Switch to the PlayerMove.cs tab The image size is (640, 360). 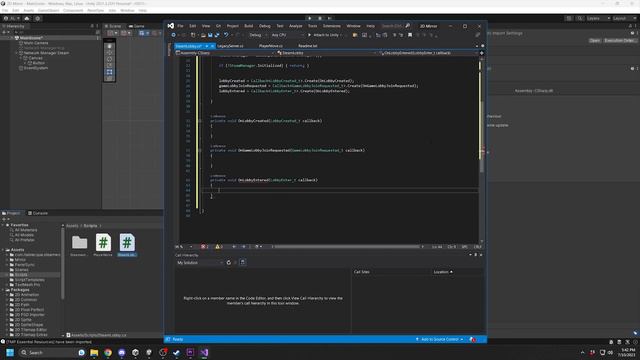tap(271, 46)
